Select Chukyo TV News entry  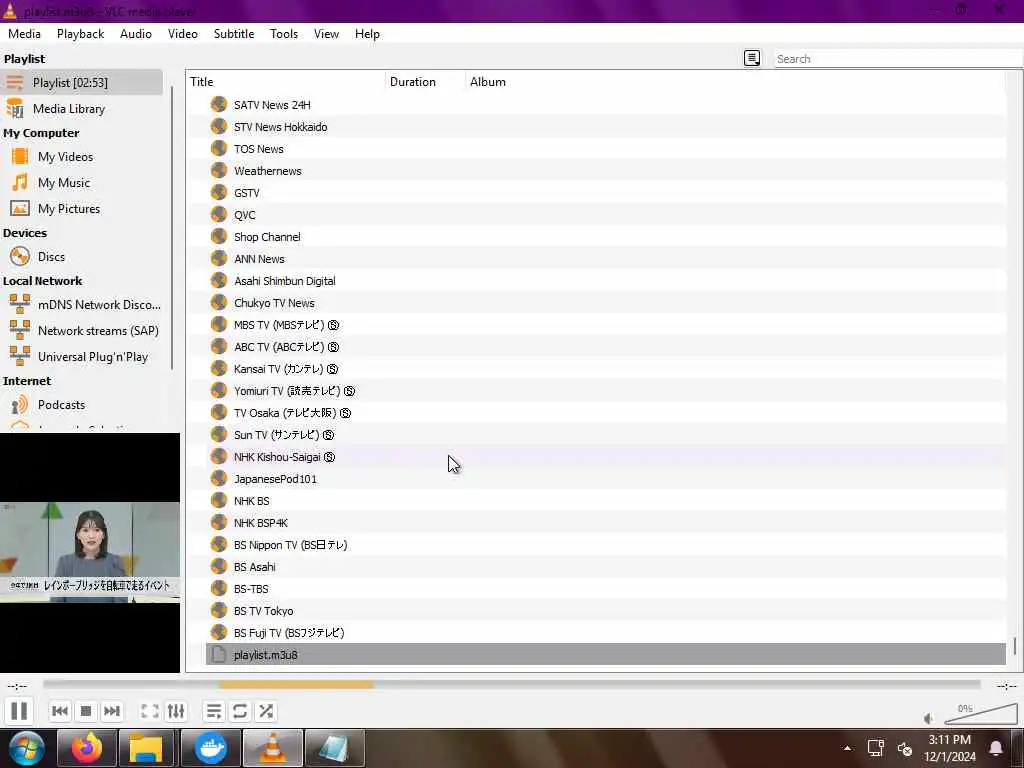point(605,303)
